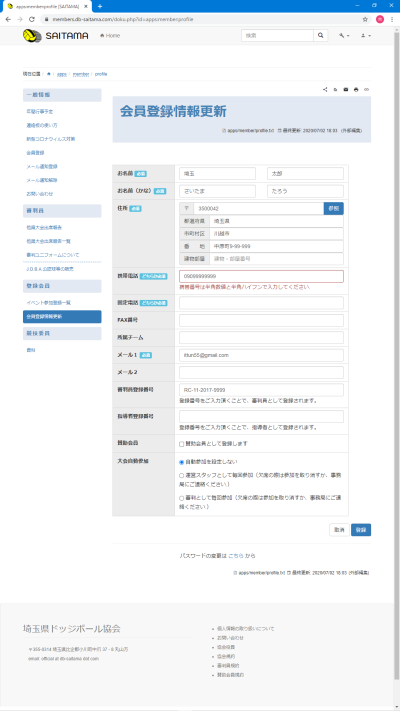Choose 運営スタッフとして毎回参加 radio option
The width and height of the screenshot is (400, 711).
tap(181, 476)
